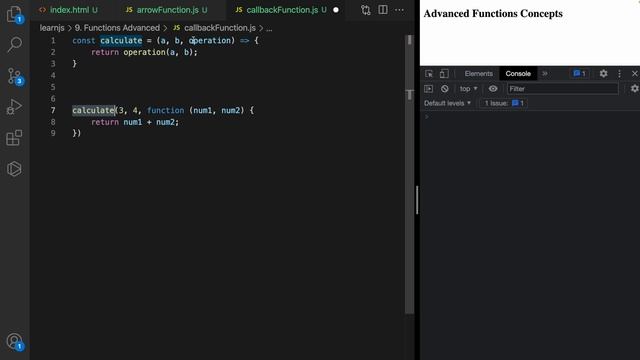Open the Default levels dropdown
Image resolution: width=640 pixels, height=360 pixels.
coord(447,103)
